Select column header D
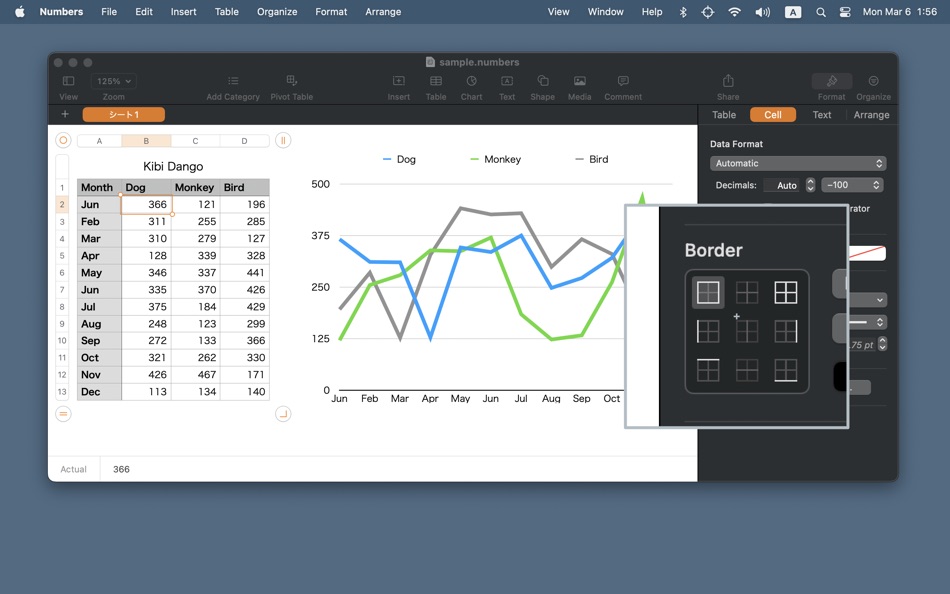This screenshot has height=594, width=950. [x=244, y=141]
